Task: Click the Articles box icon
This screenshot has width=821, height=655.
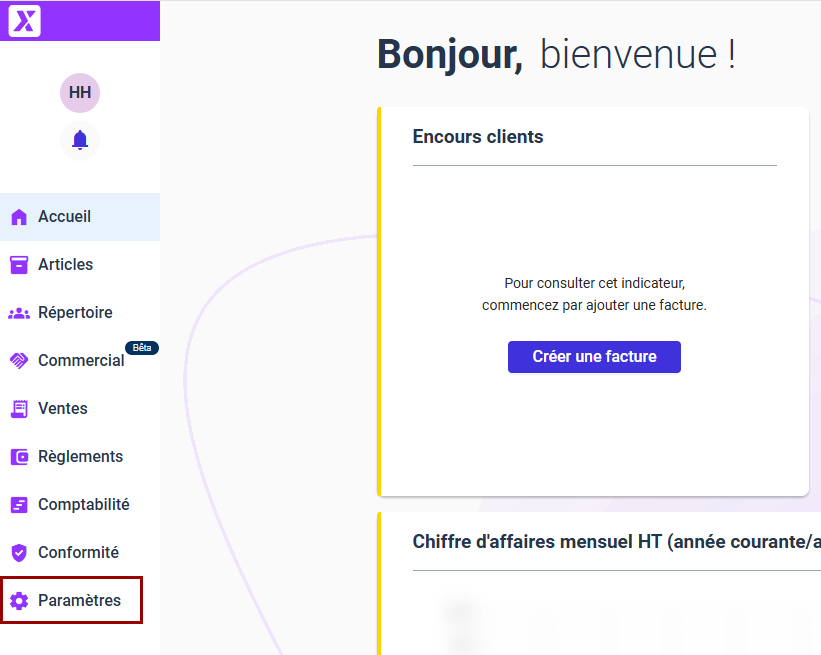Action: coord(19,265)
